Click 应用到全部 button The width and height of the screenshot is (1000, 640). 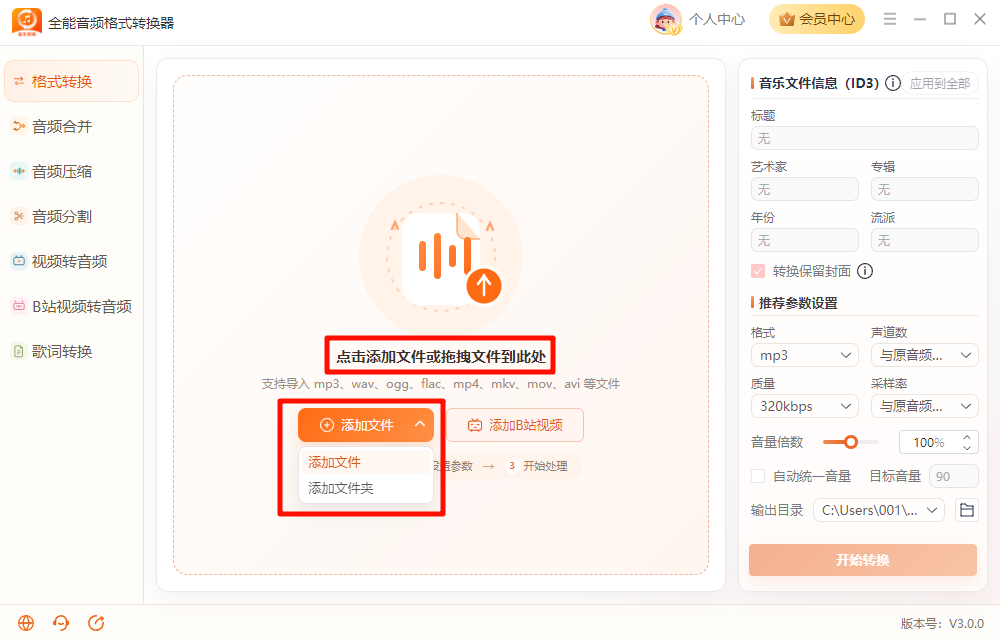tap(939, 84)
